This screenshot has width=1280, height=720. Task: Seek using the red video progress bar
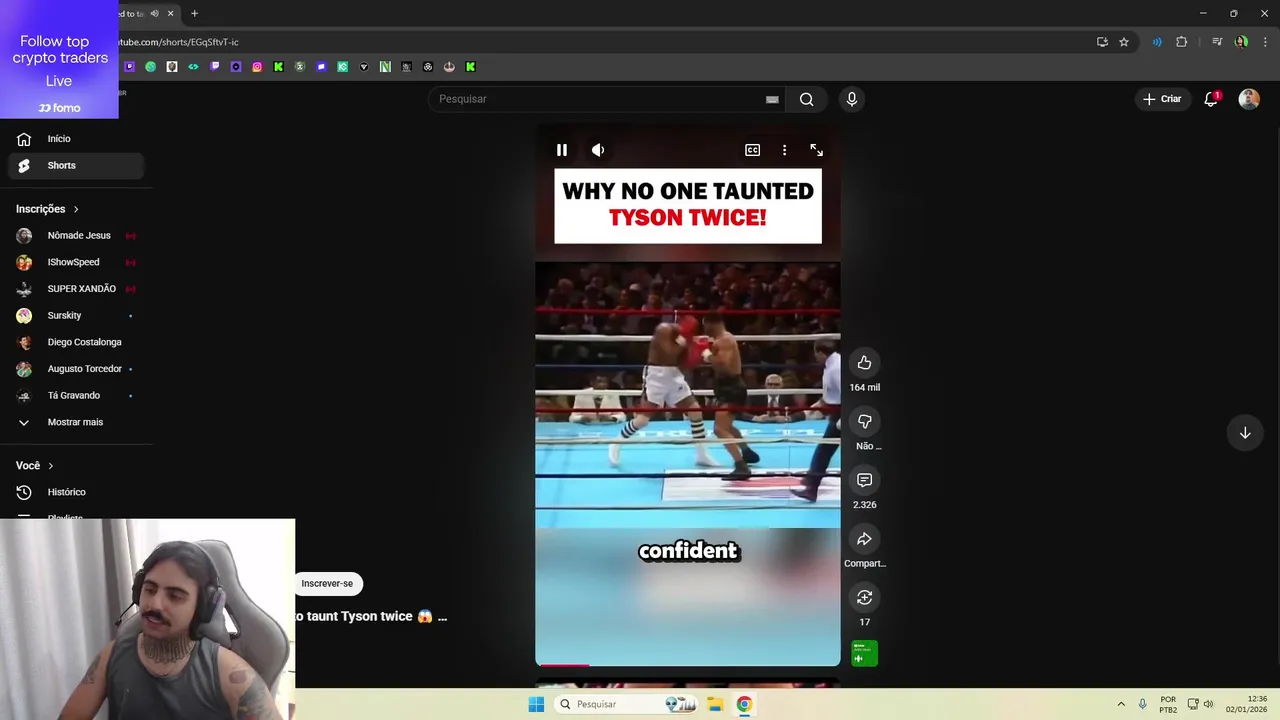[x=688, y=665]
